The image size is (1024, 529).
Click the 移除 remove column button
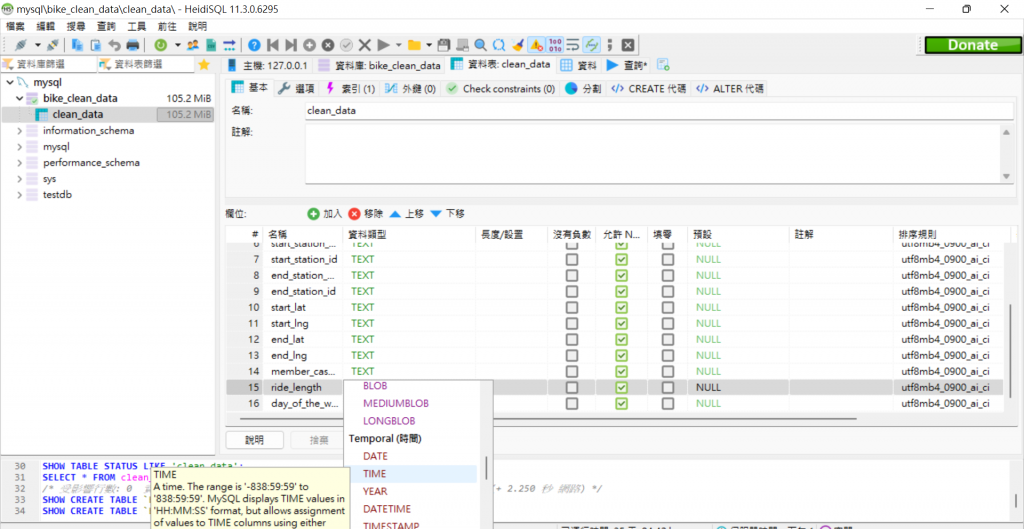click(x=366, y=214)
